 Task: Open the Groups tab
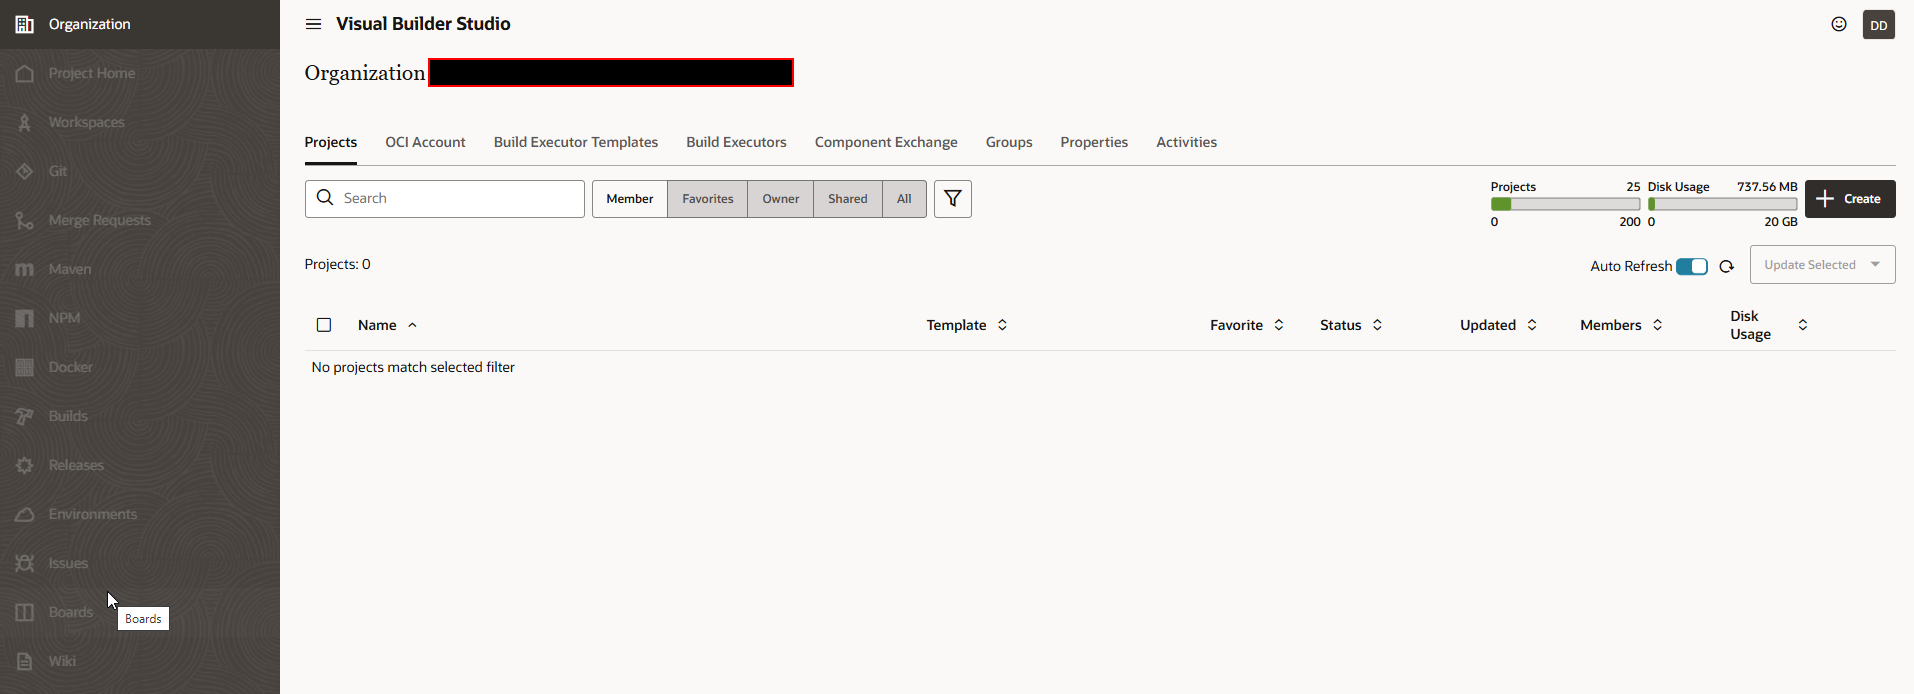pyautogui.click(x=1009, y=142)
